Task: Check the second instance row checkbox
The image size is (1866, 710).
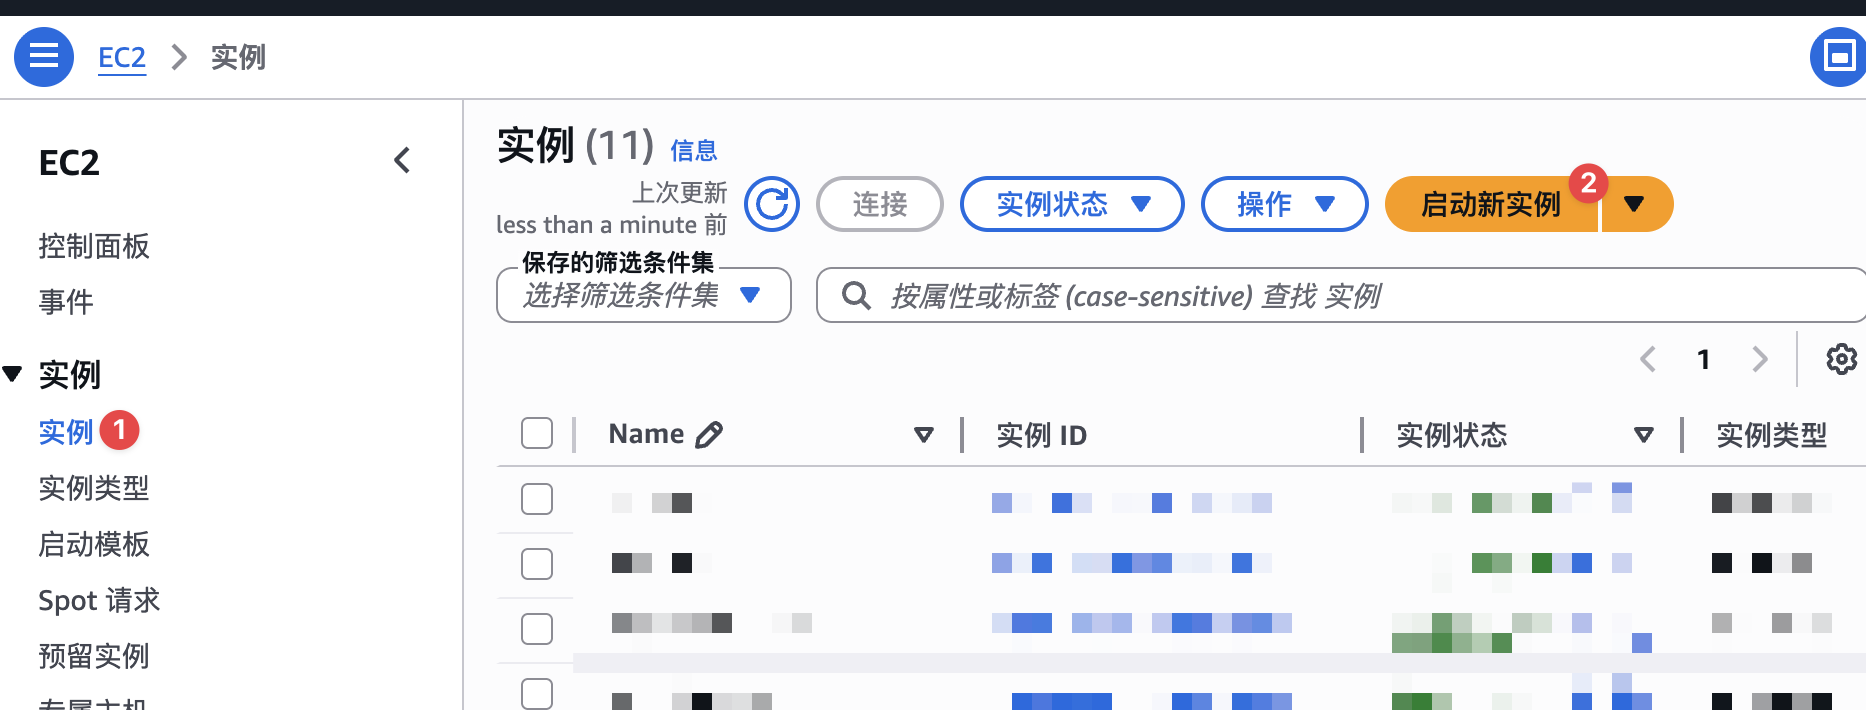Action: tap(537, 564)
